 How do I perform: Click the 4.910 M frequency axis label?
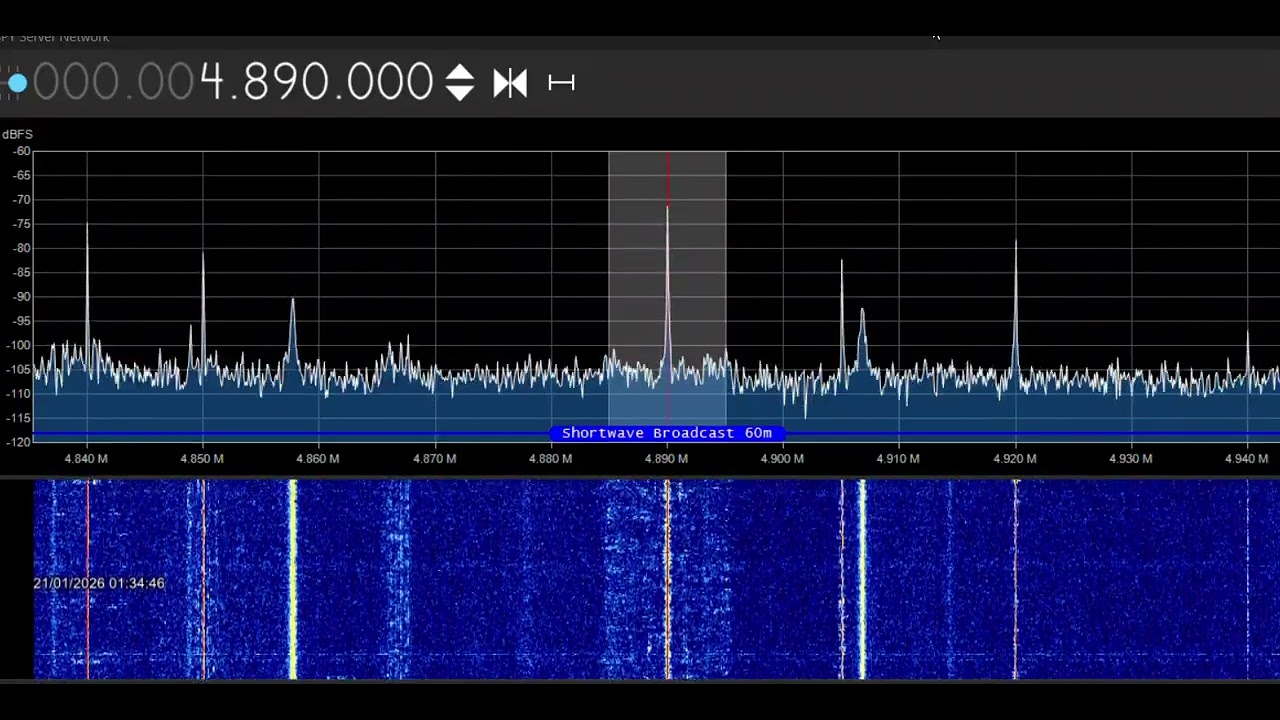click(898, 459)
